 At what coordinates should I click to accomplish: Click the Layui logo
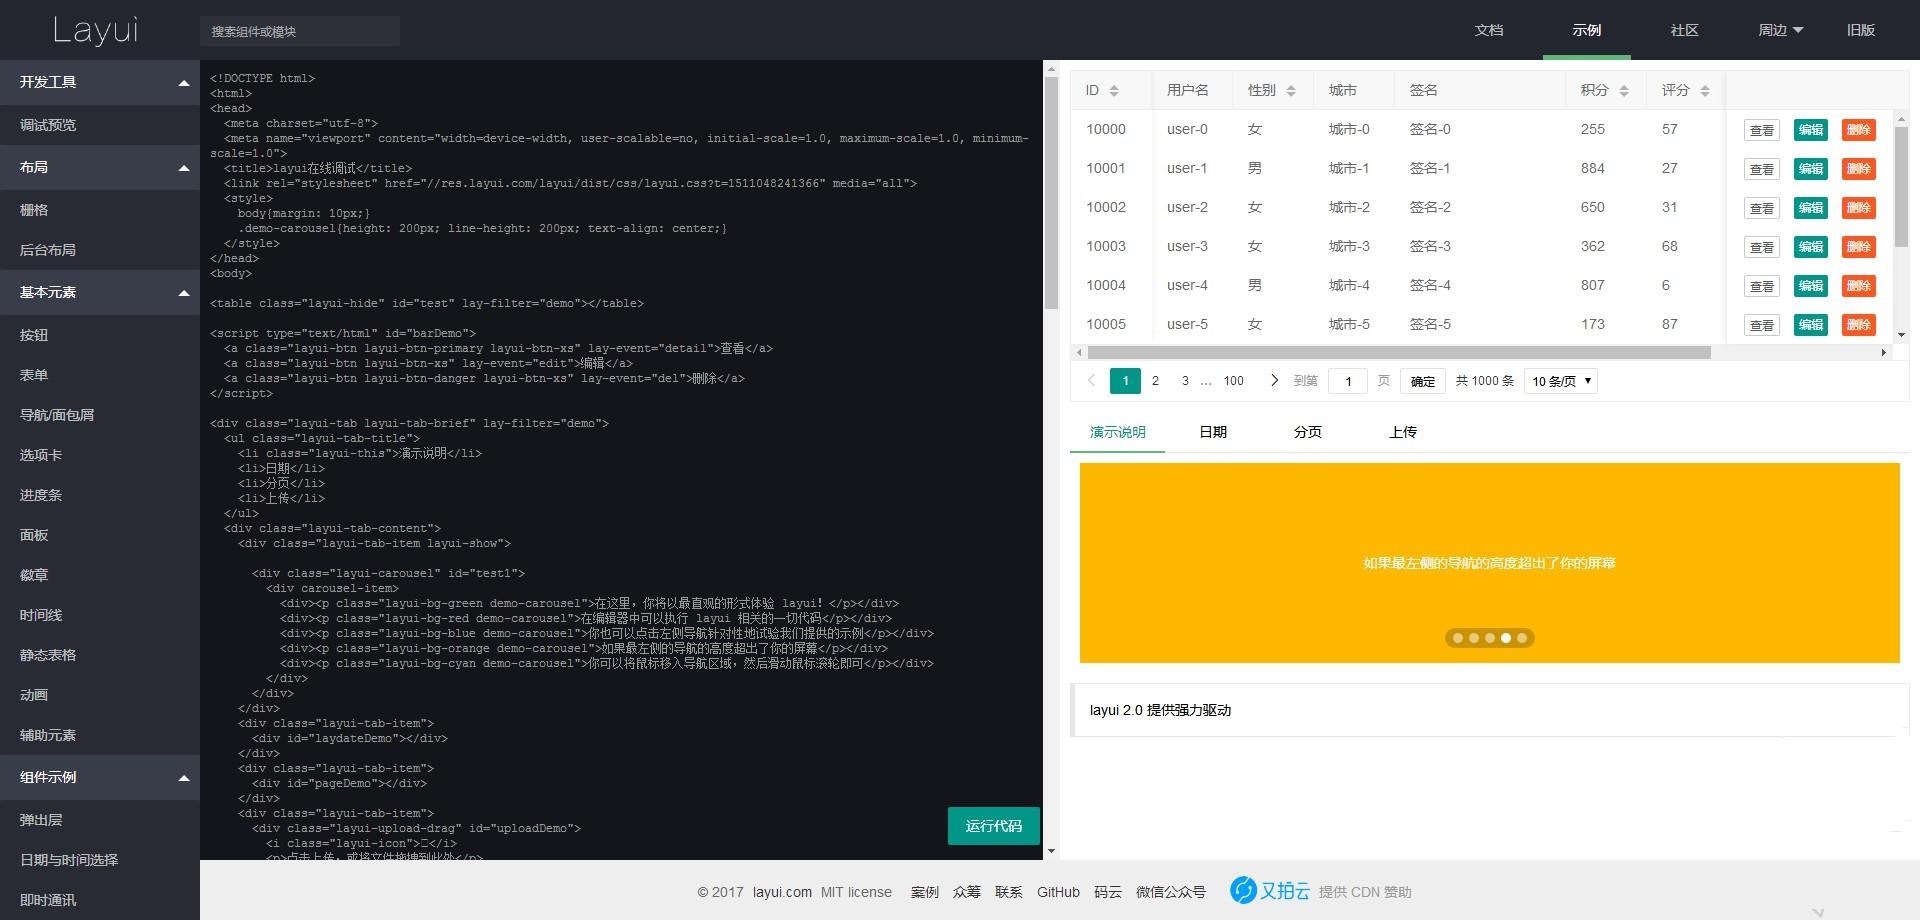(x=96, y=30)
